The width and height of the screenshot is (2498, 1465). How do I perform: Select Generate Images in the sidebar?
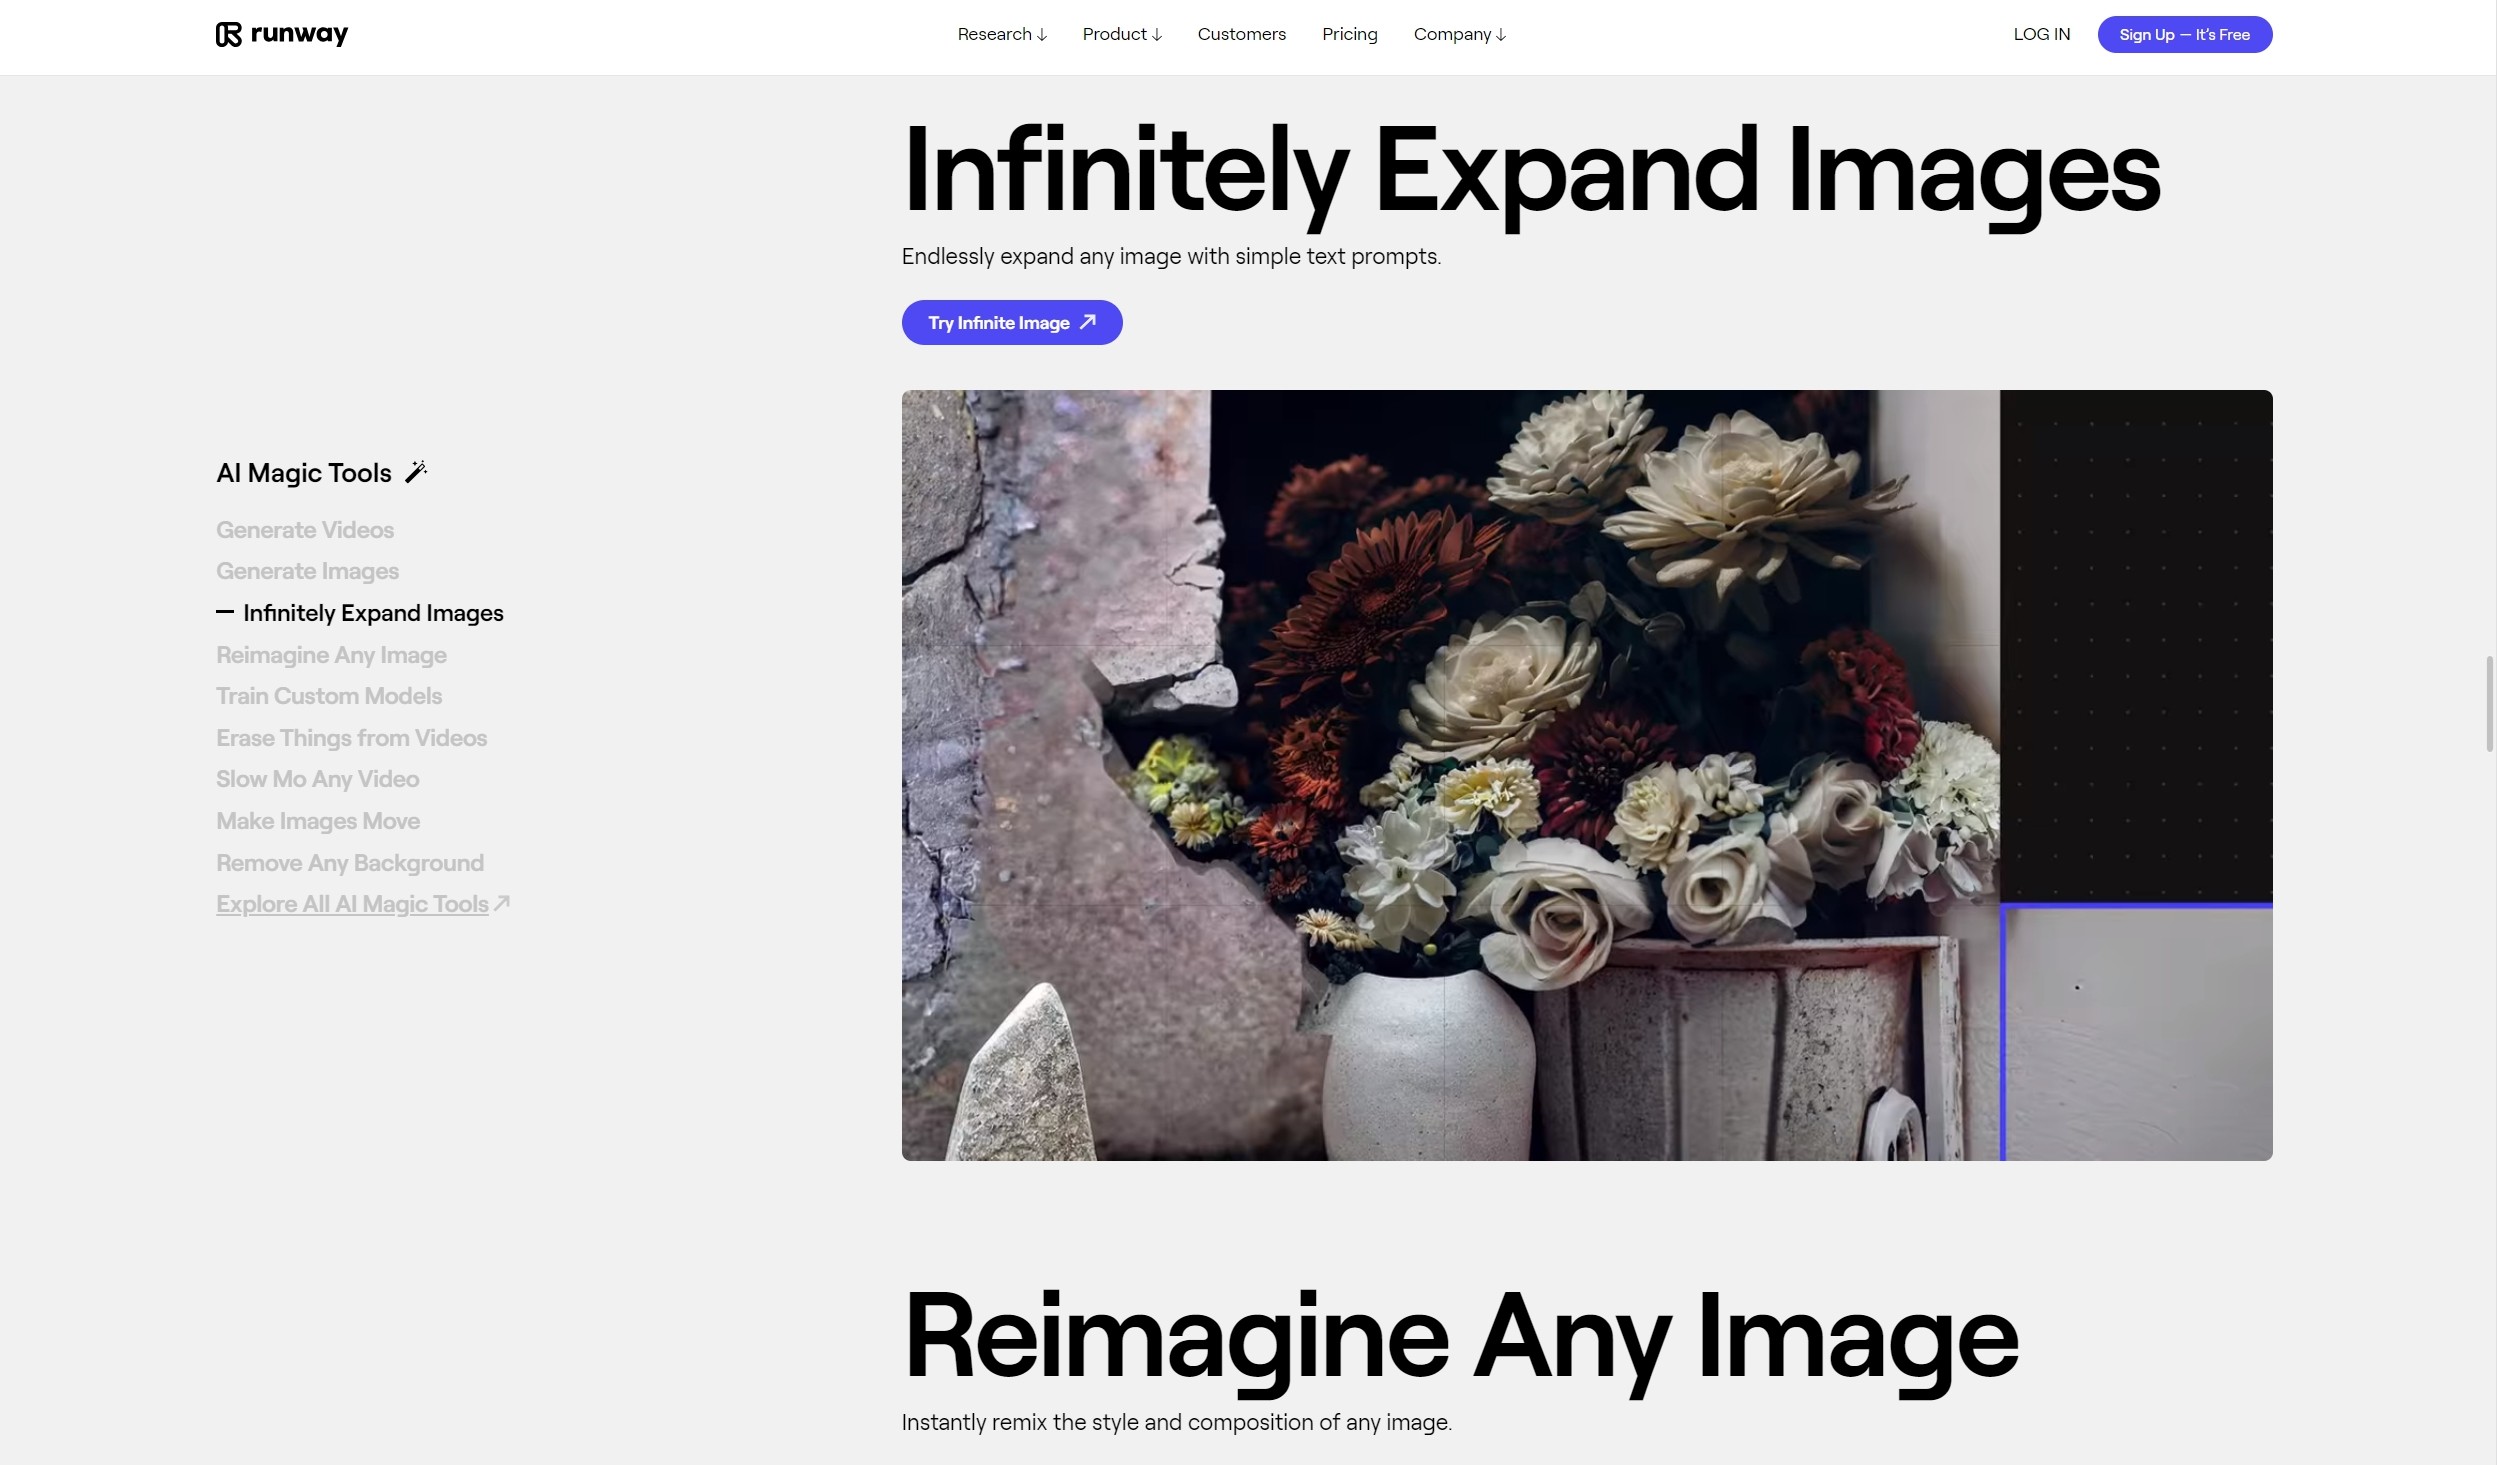[307, 571]
